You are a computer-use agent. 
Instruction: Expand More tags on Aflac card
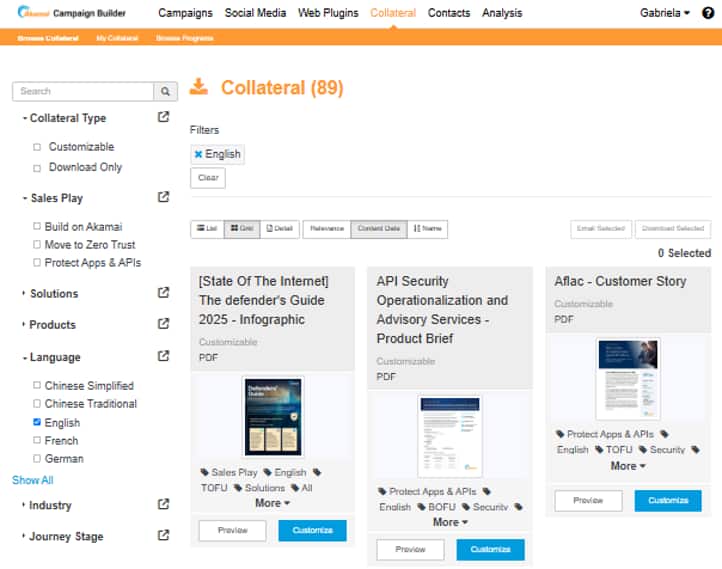628,466
